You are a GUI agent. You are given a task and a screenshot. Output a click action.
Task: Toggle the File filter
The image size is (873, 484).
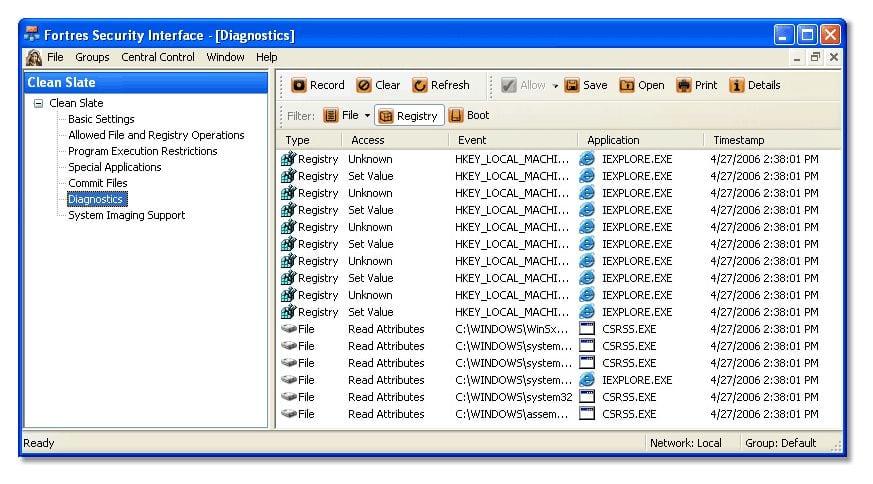(341, 115)
